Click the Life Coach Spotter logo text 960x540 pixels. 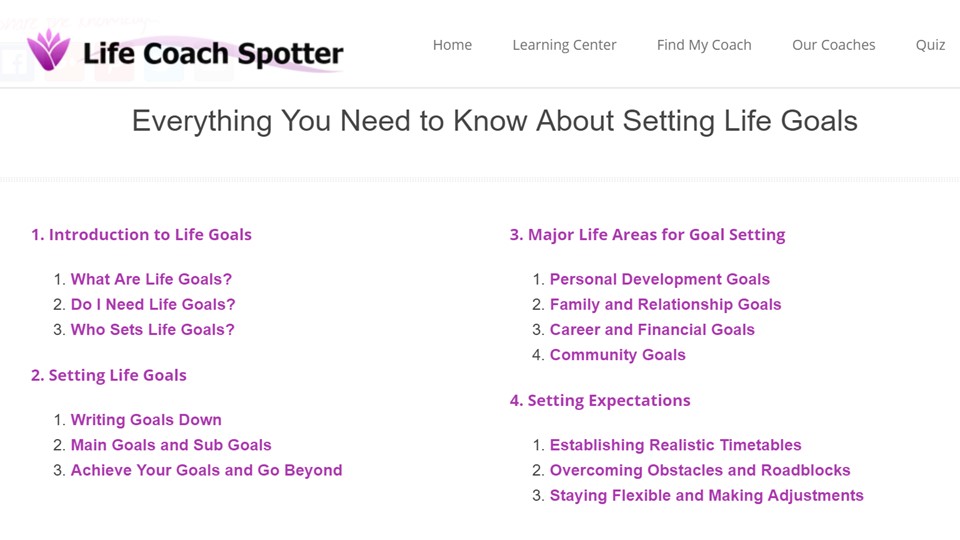pos(213,53)
